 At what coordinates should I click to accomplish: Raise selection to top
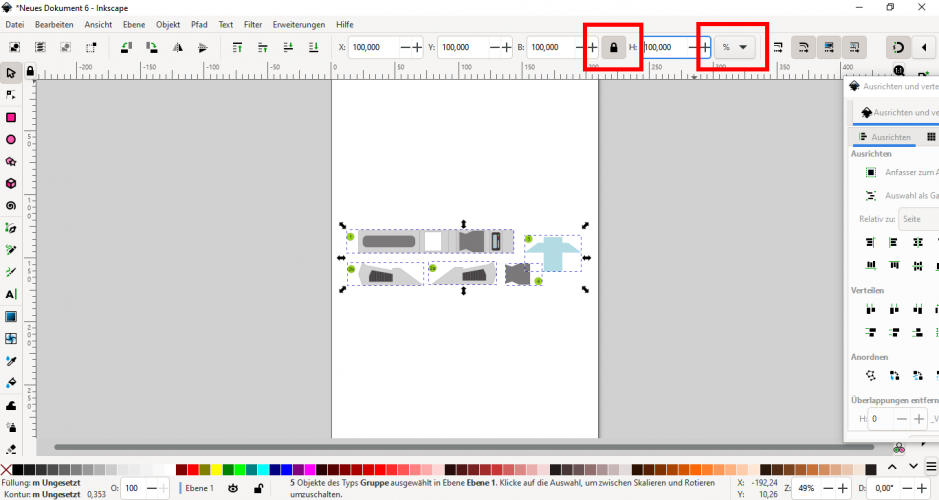(x=237, y=47)
